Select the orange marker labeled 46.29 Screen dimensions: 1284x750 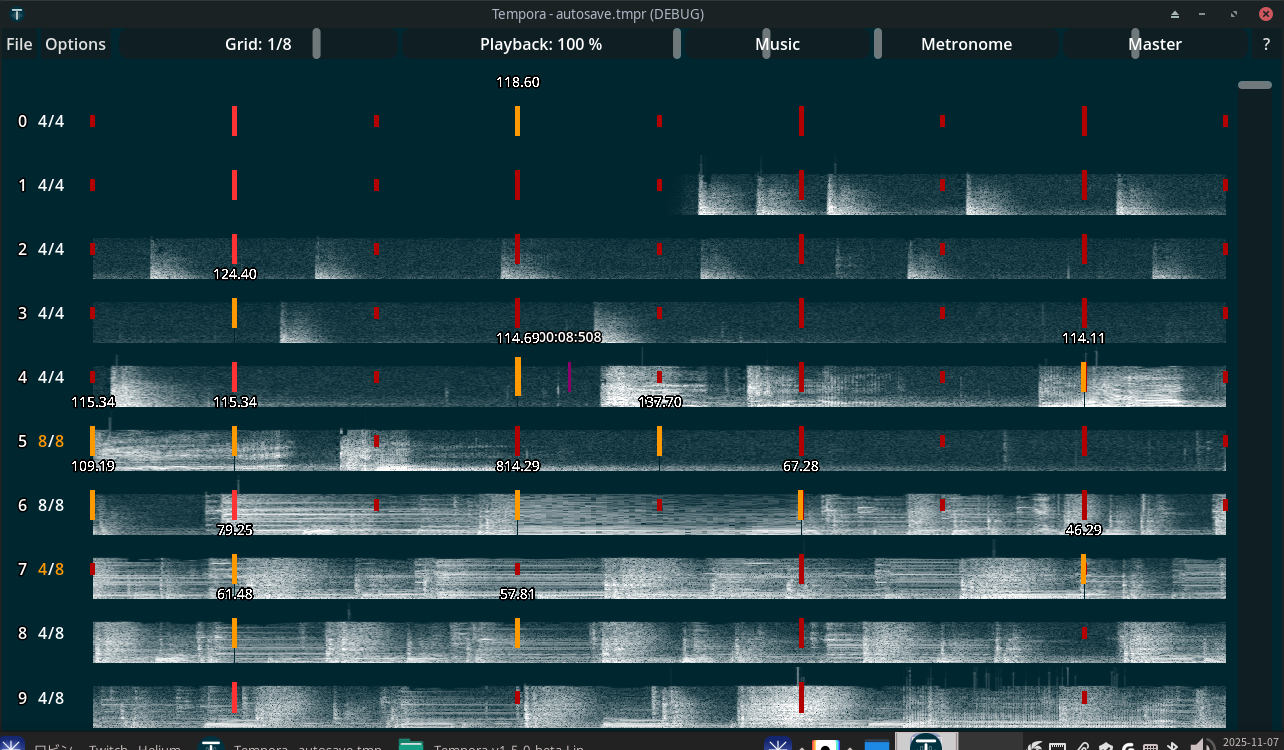(1084, 568)
